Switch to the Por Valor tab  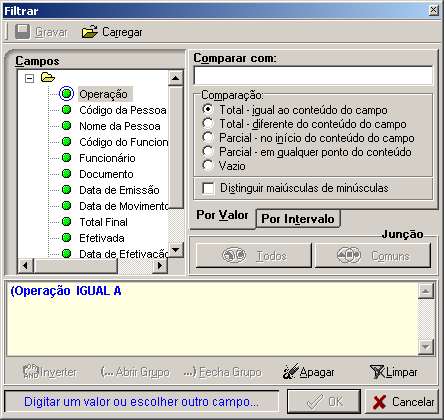click(222, 215)
